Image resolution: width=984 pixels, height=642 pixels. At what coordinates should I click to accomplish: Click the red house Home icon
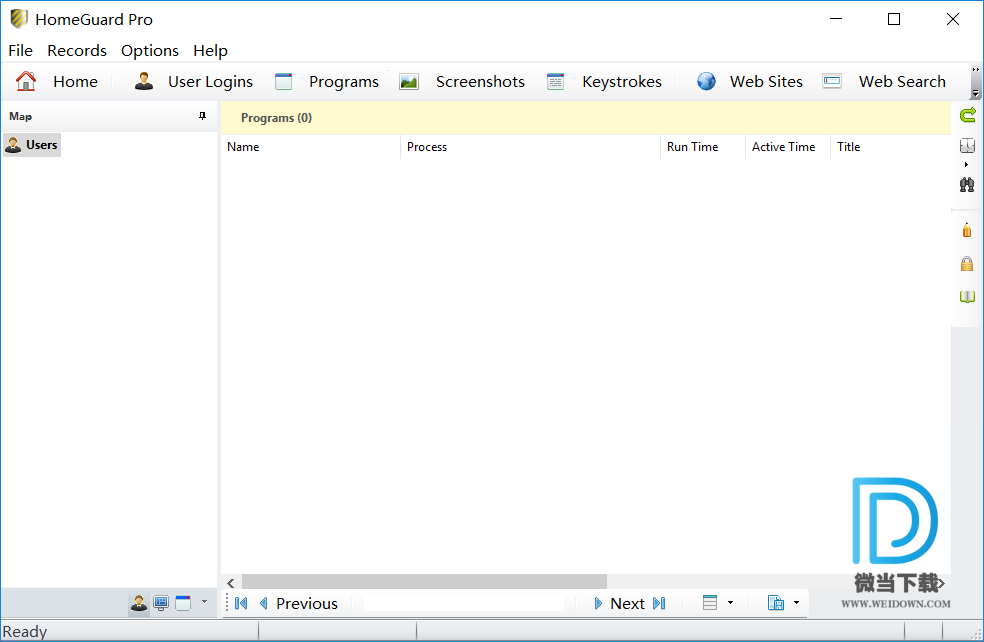click(x=26, y=81)
